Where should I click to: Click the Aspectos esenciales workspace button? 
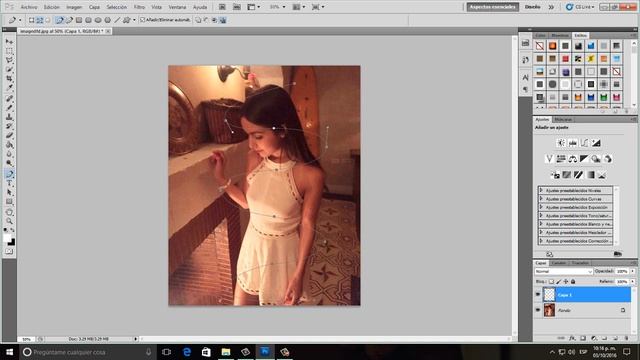point(493,7)
